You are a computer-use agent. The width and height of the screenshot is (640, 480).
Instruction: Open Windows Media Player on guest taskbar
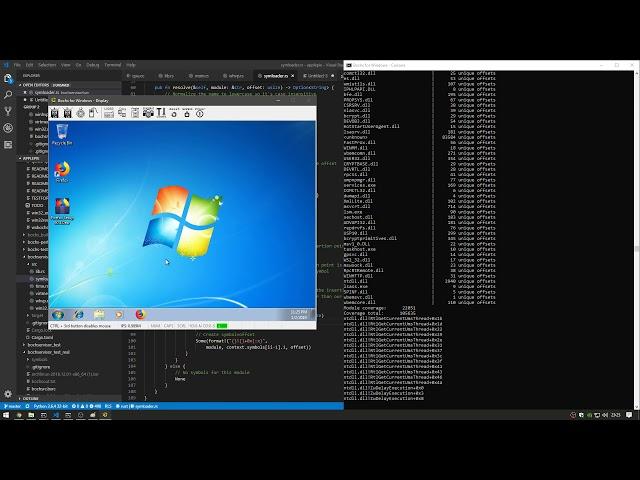coord(119,315)
